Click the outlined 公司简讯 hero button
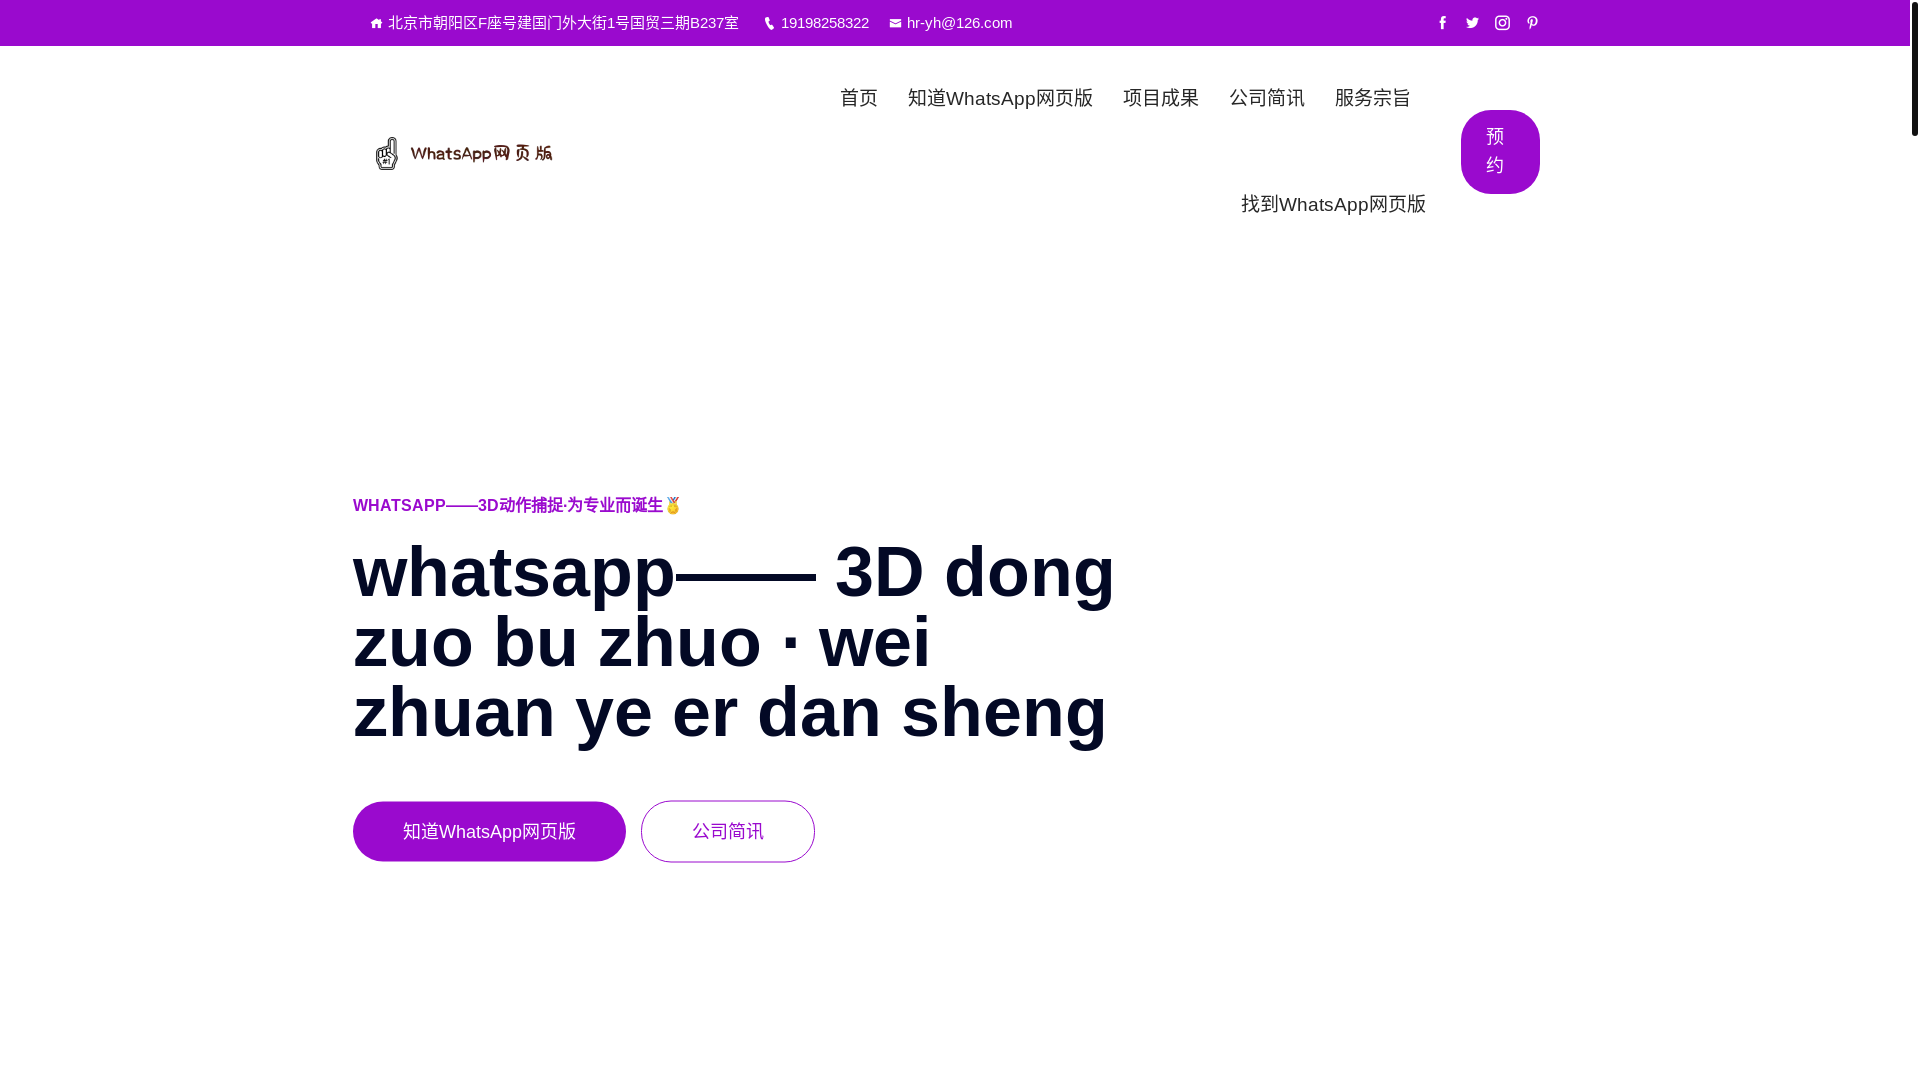The height and width of the screenshot is (1080, 1920). coord(728,831)
